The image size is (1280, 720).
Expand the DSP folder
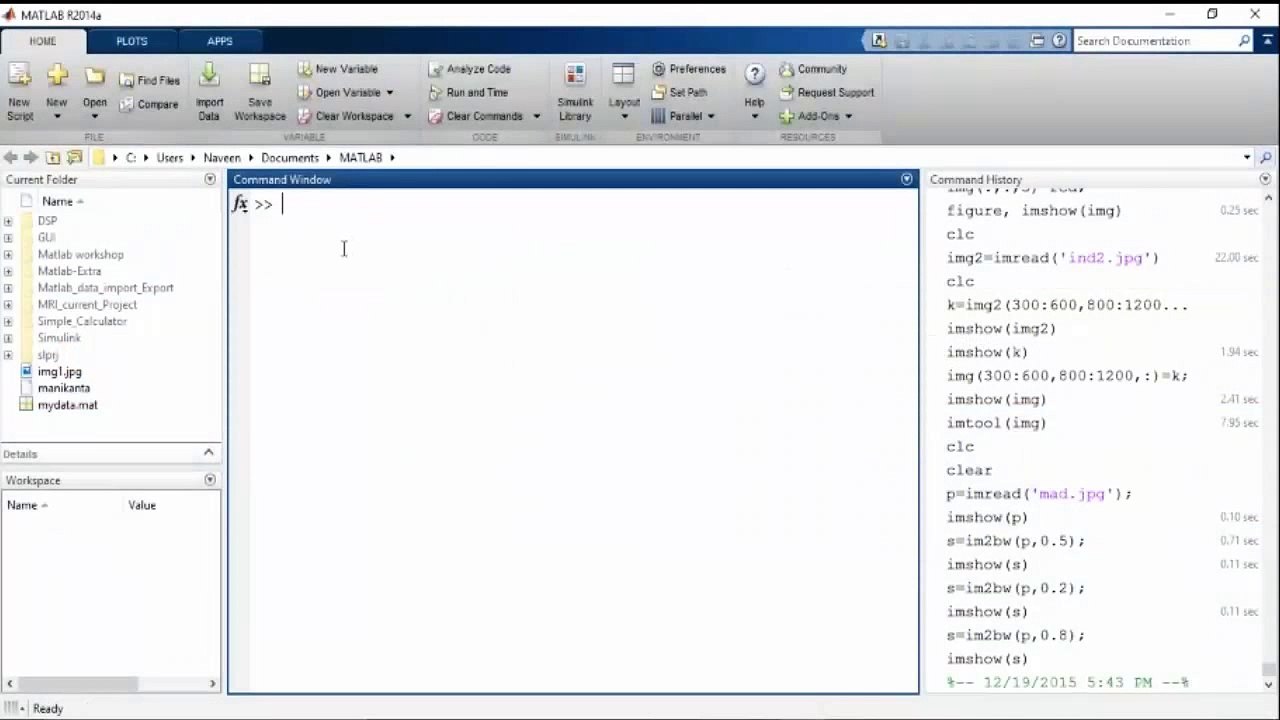pos(8,221)
